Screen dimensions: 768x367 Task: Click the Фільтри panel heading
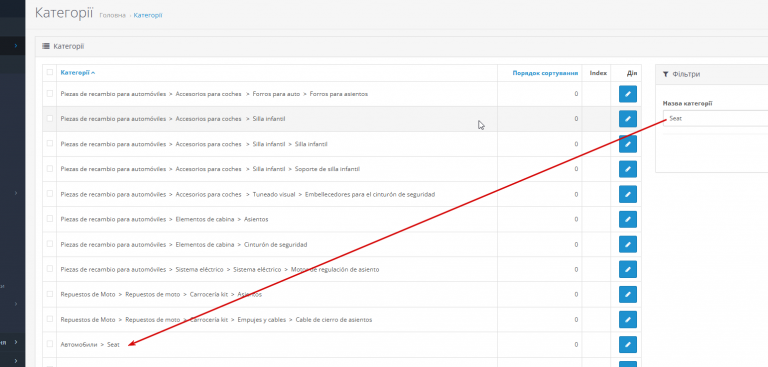[686, 74]
